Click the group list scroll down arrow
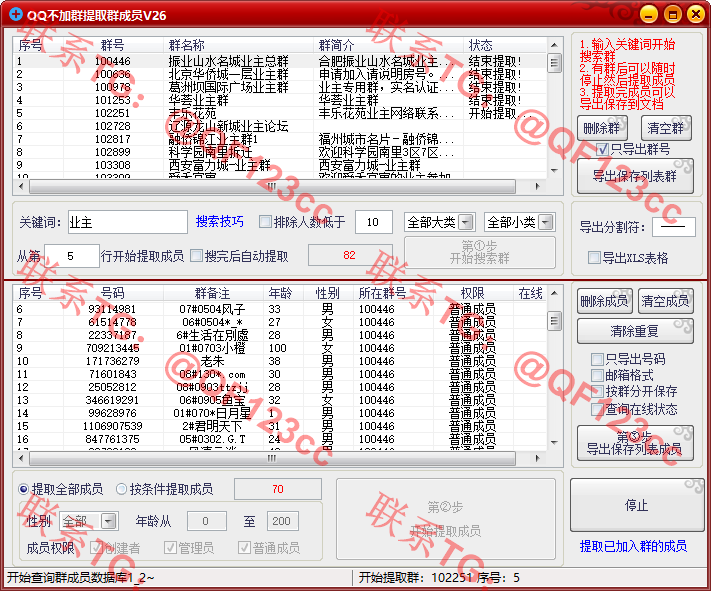This screenshot has height=591, width=711. 554,171
